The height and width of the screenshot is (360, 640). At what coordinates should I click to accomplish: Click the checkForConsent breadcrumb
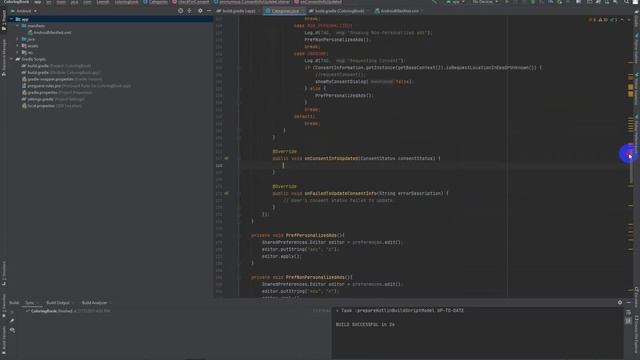191,2
